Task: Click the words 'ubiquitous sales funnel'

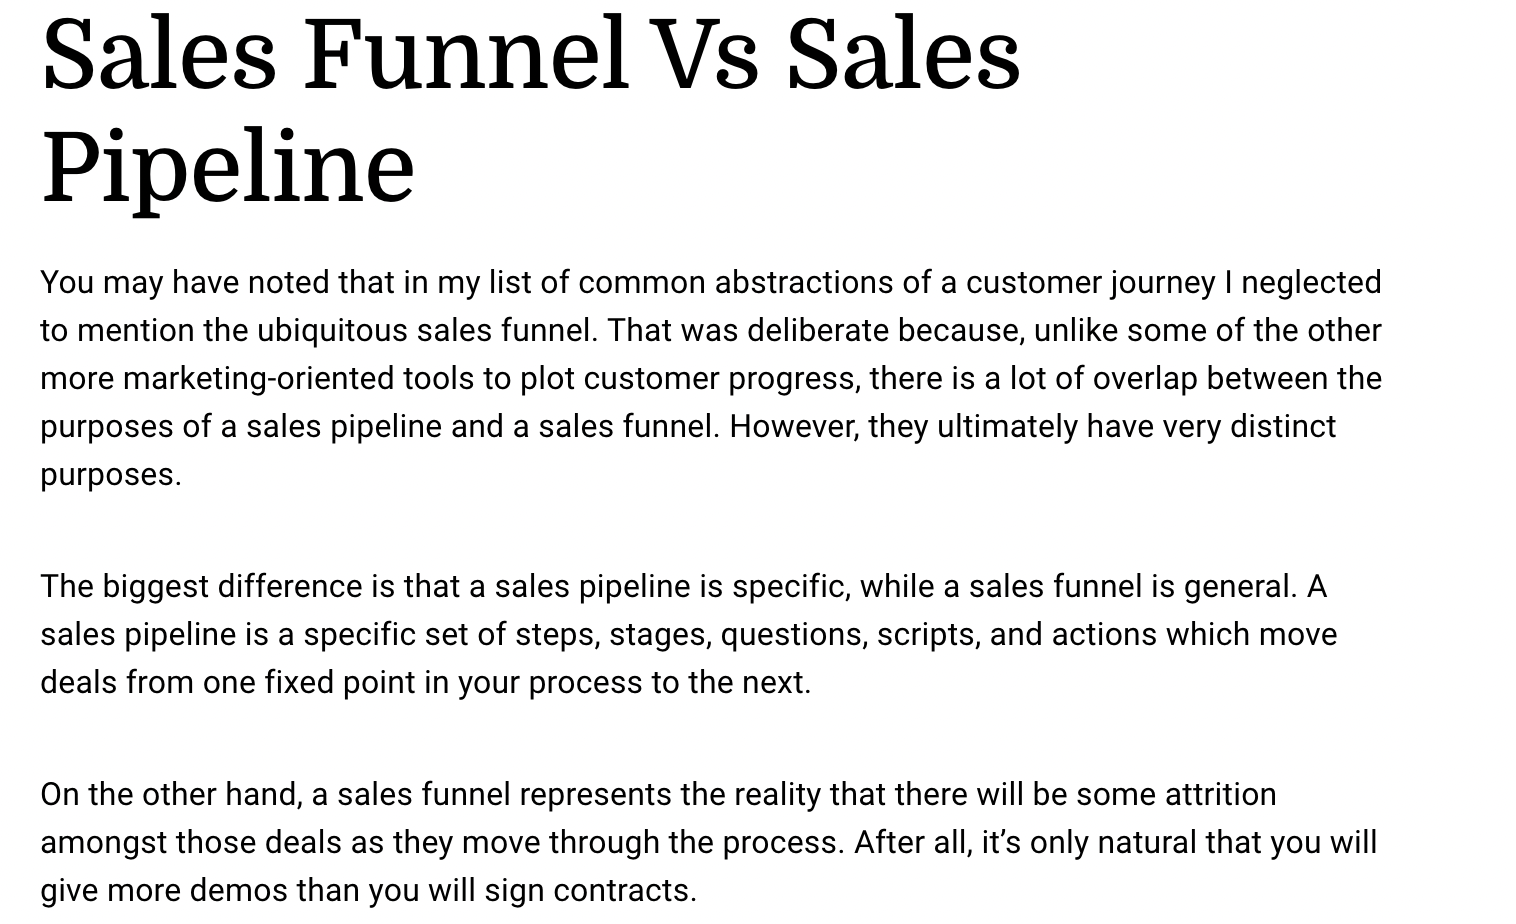Action: (x=427, y=331)
